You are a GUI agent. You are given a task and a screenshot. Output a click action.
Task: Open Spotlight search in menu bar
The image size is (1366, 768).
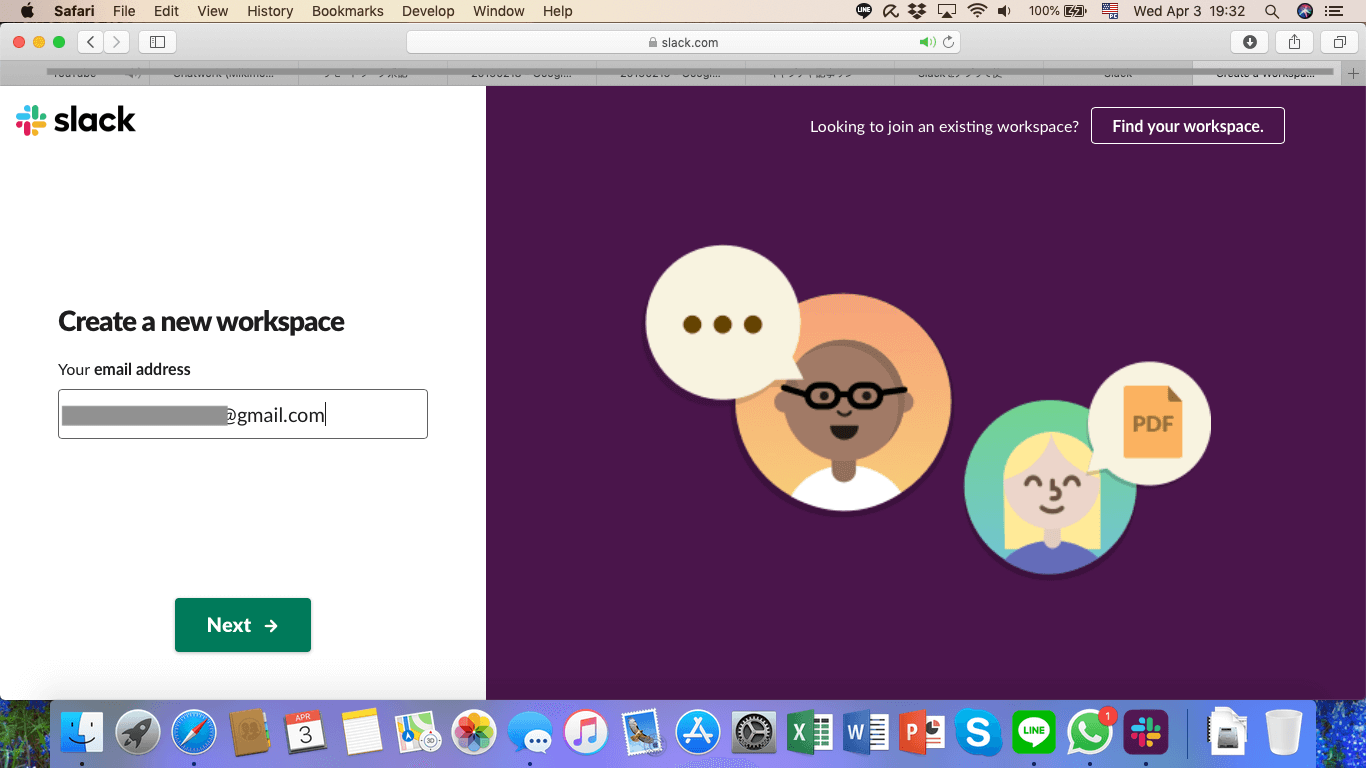(1272, 11)
